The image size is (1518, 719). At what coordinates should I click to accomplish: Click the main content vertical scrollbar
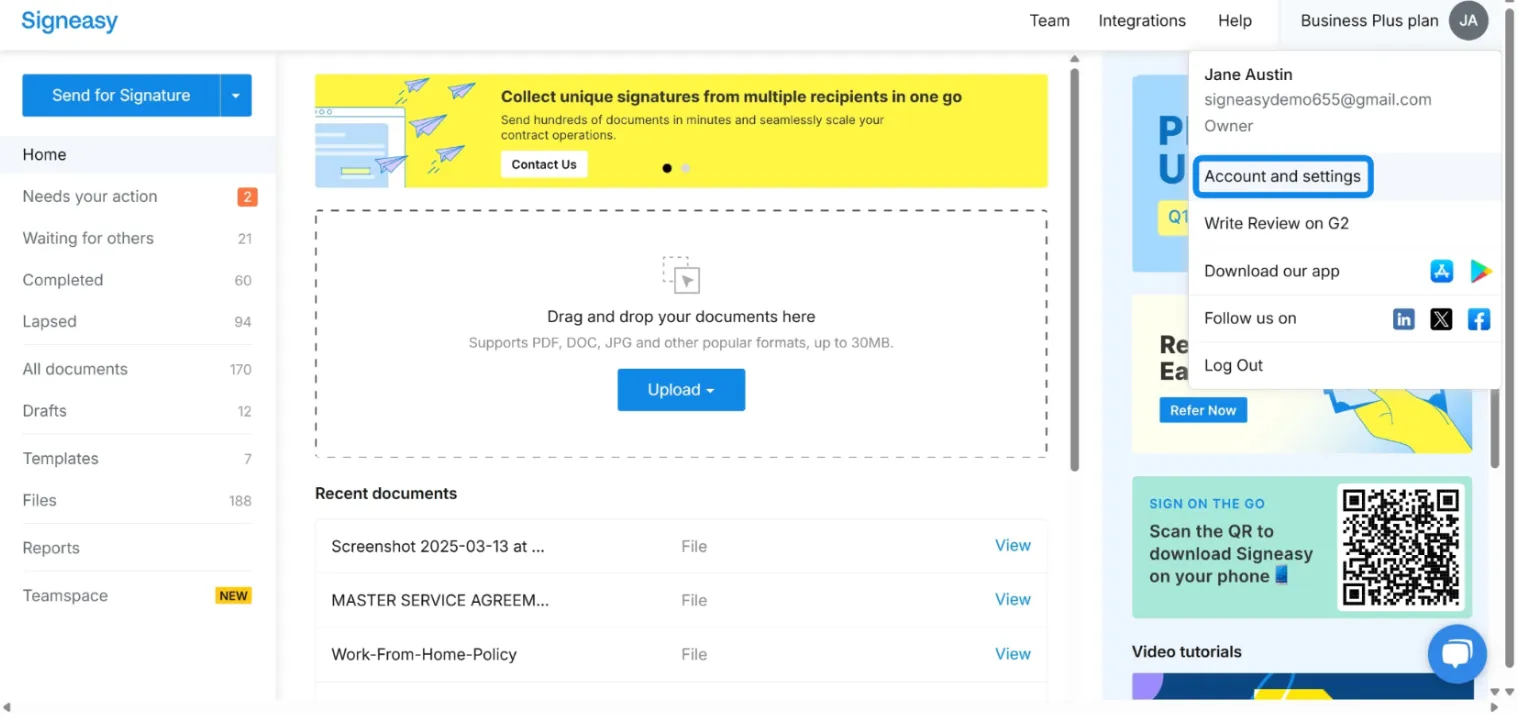coord(1075,269)
